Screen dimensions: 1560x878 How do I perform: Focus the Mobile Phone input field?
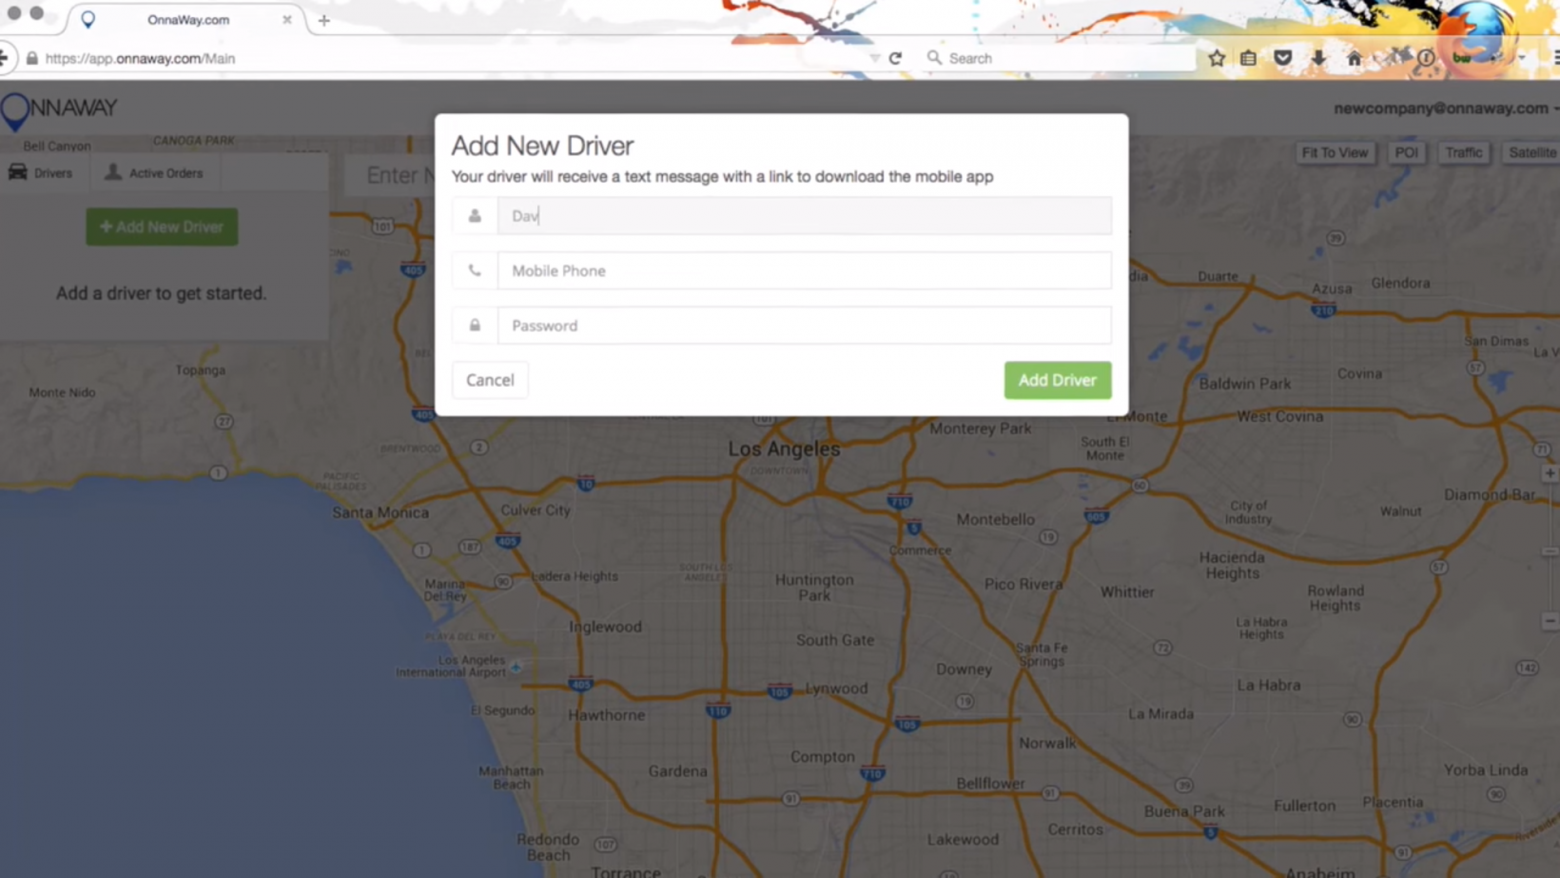coord(804,271)
